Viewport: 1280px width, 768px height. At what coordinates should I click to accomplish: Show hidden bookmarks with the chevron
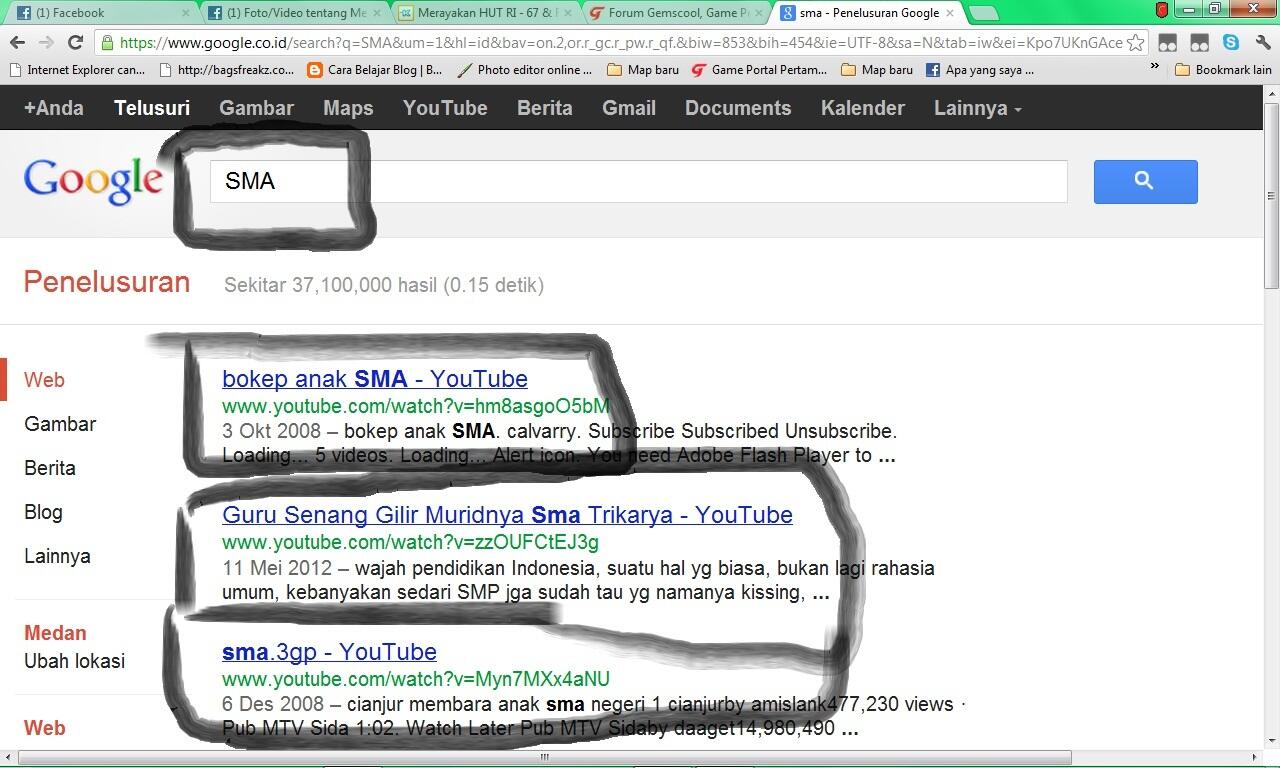click(1155, 67)
